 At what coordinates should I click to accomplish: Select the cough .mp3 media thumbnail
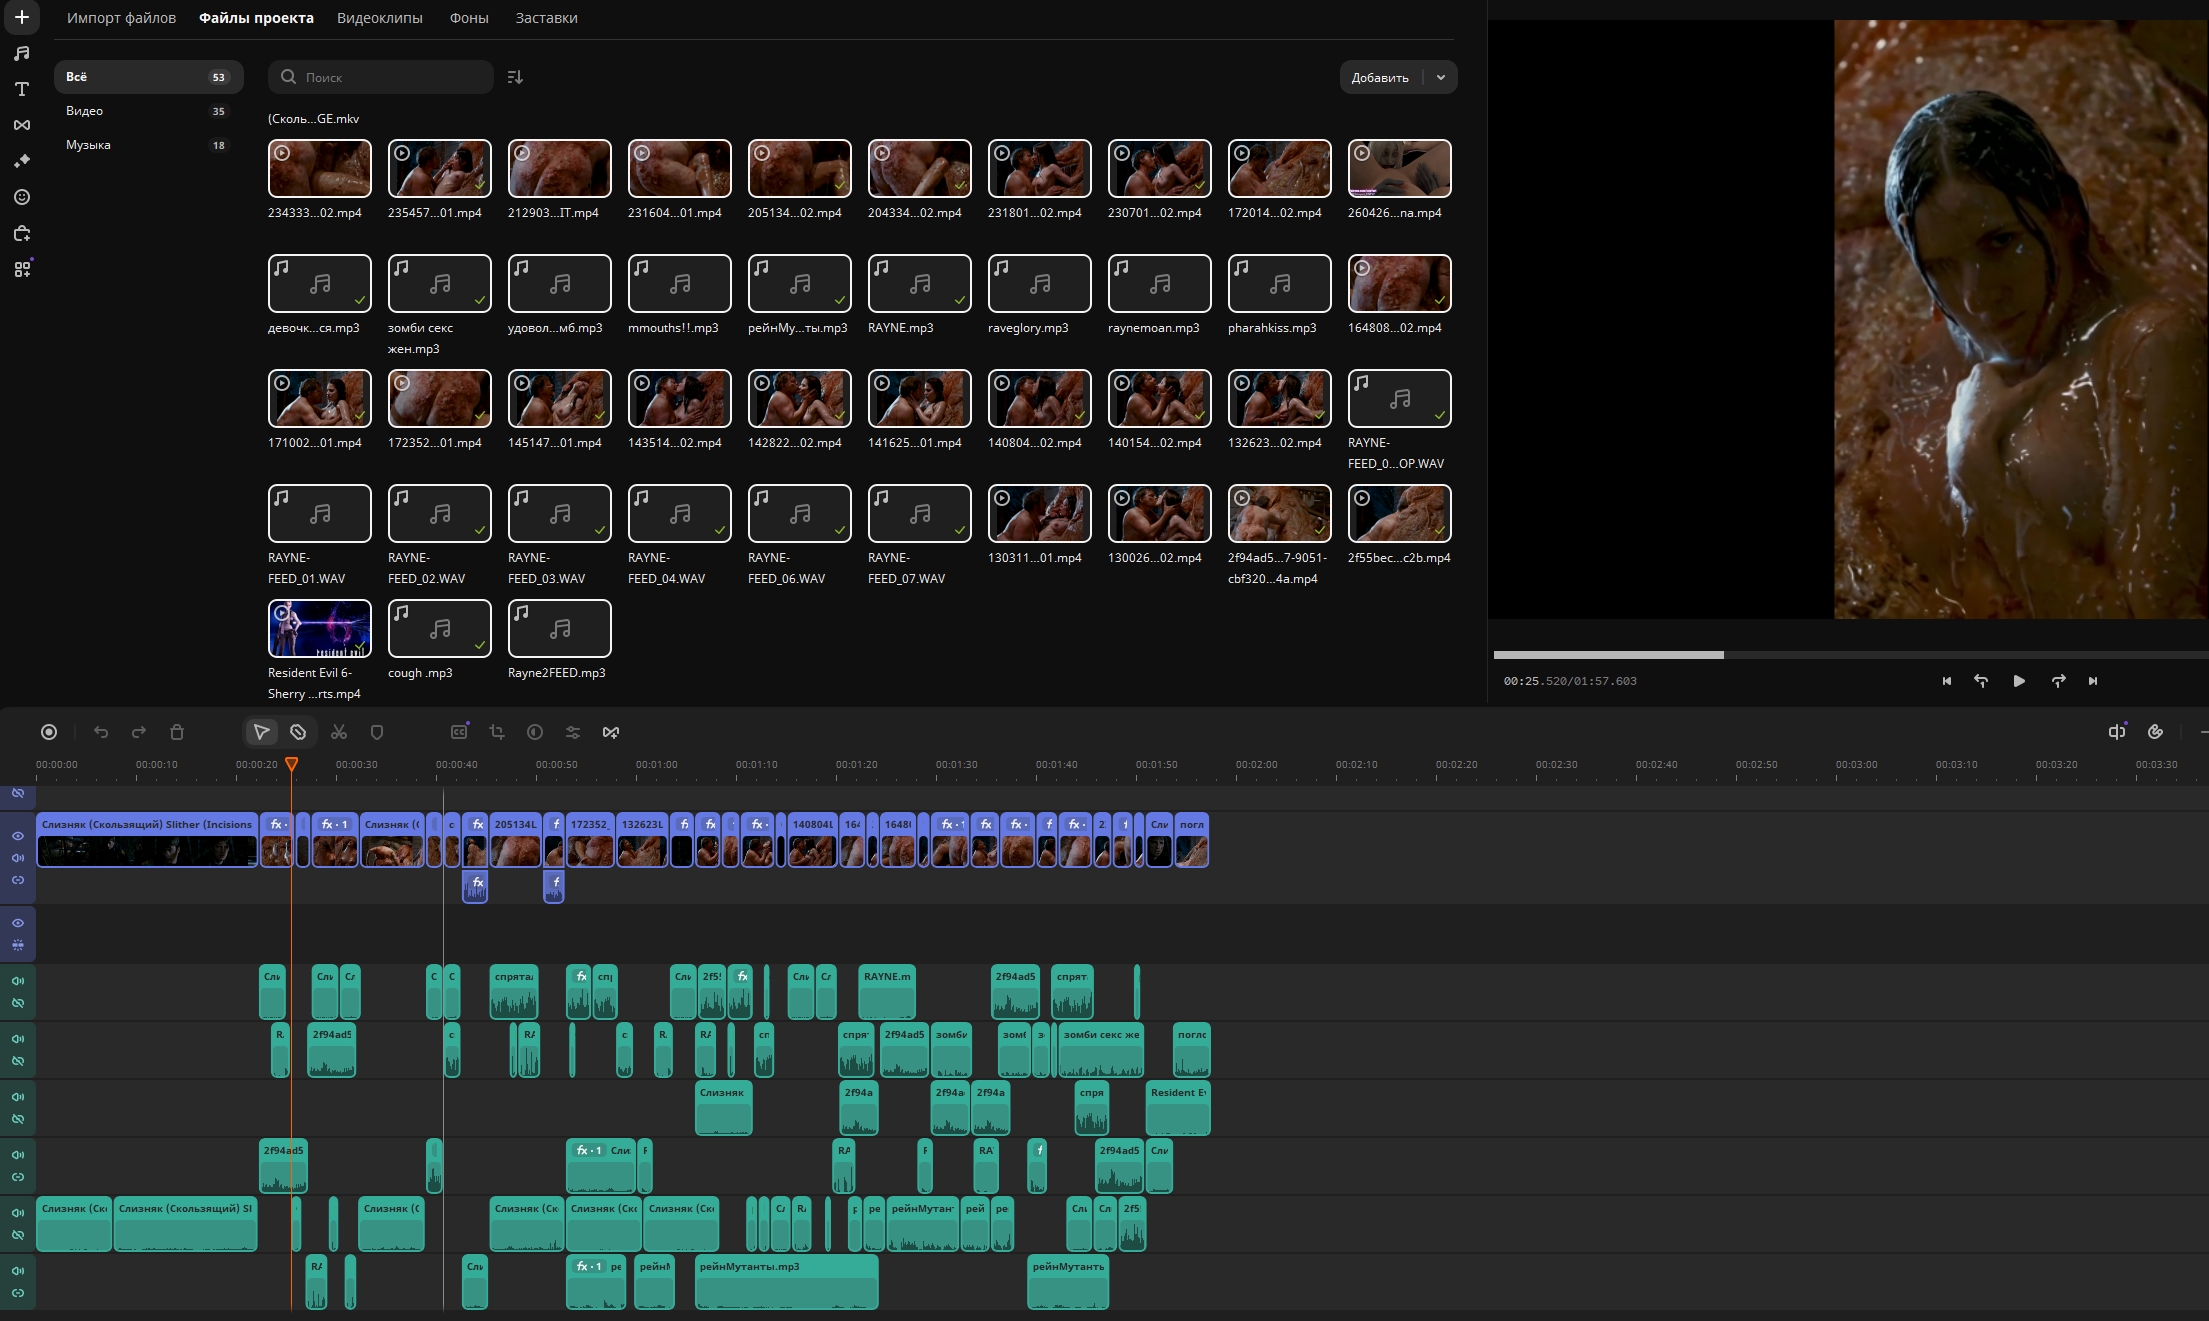pos(440,628)
